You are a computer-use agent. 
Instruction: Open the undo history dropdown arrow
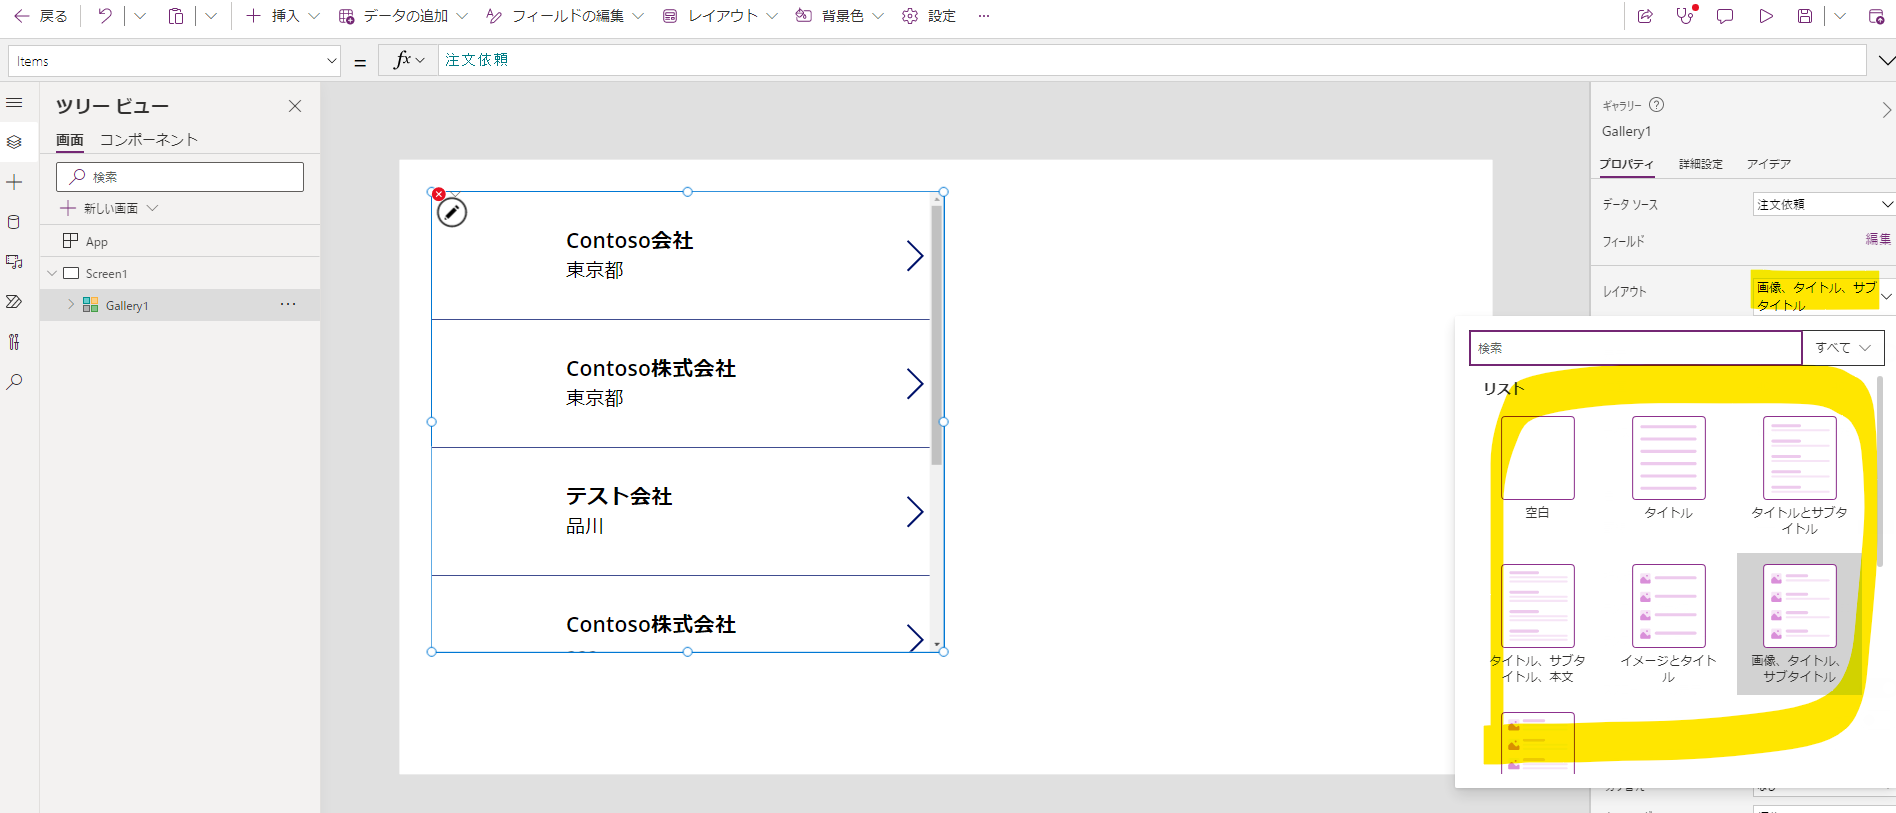point(140,16)
